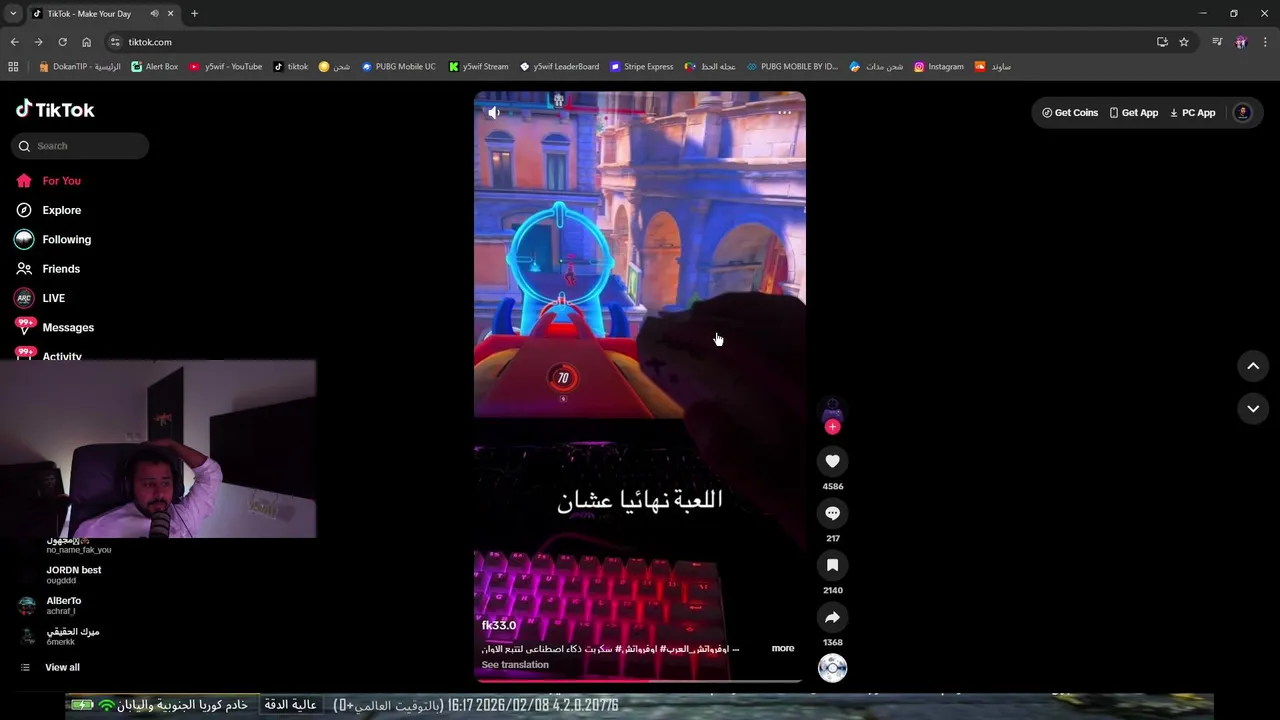Open the browser media control icon
The image size is (1280, 720).
(x=1217, y=42)
